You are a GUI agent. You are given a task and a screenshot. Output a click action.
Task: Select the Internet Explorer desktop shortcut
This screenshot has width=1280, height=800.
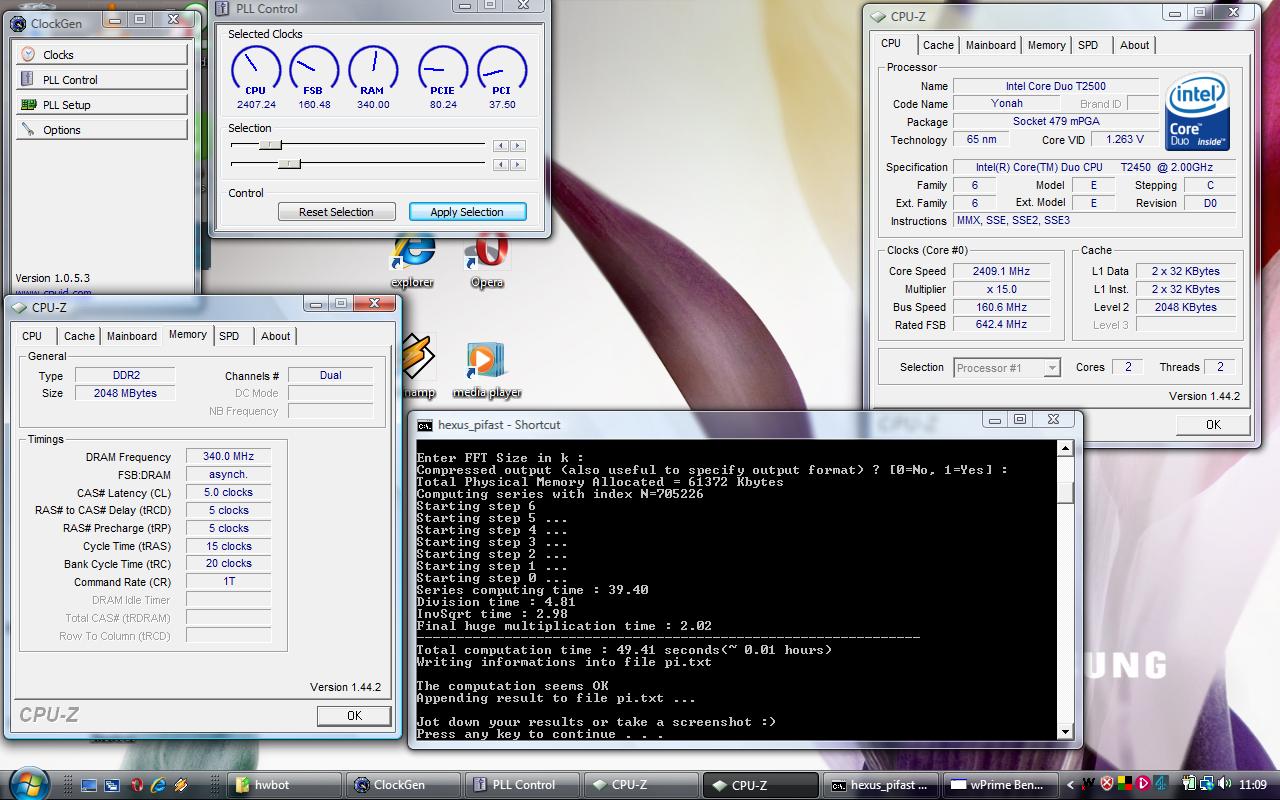tap(413, 262)
